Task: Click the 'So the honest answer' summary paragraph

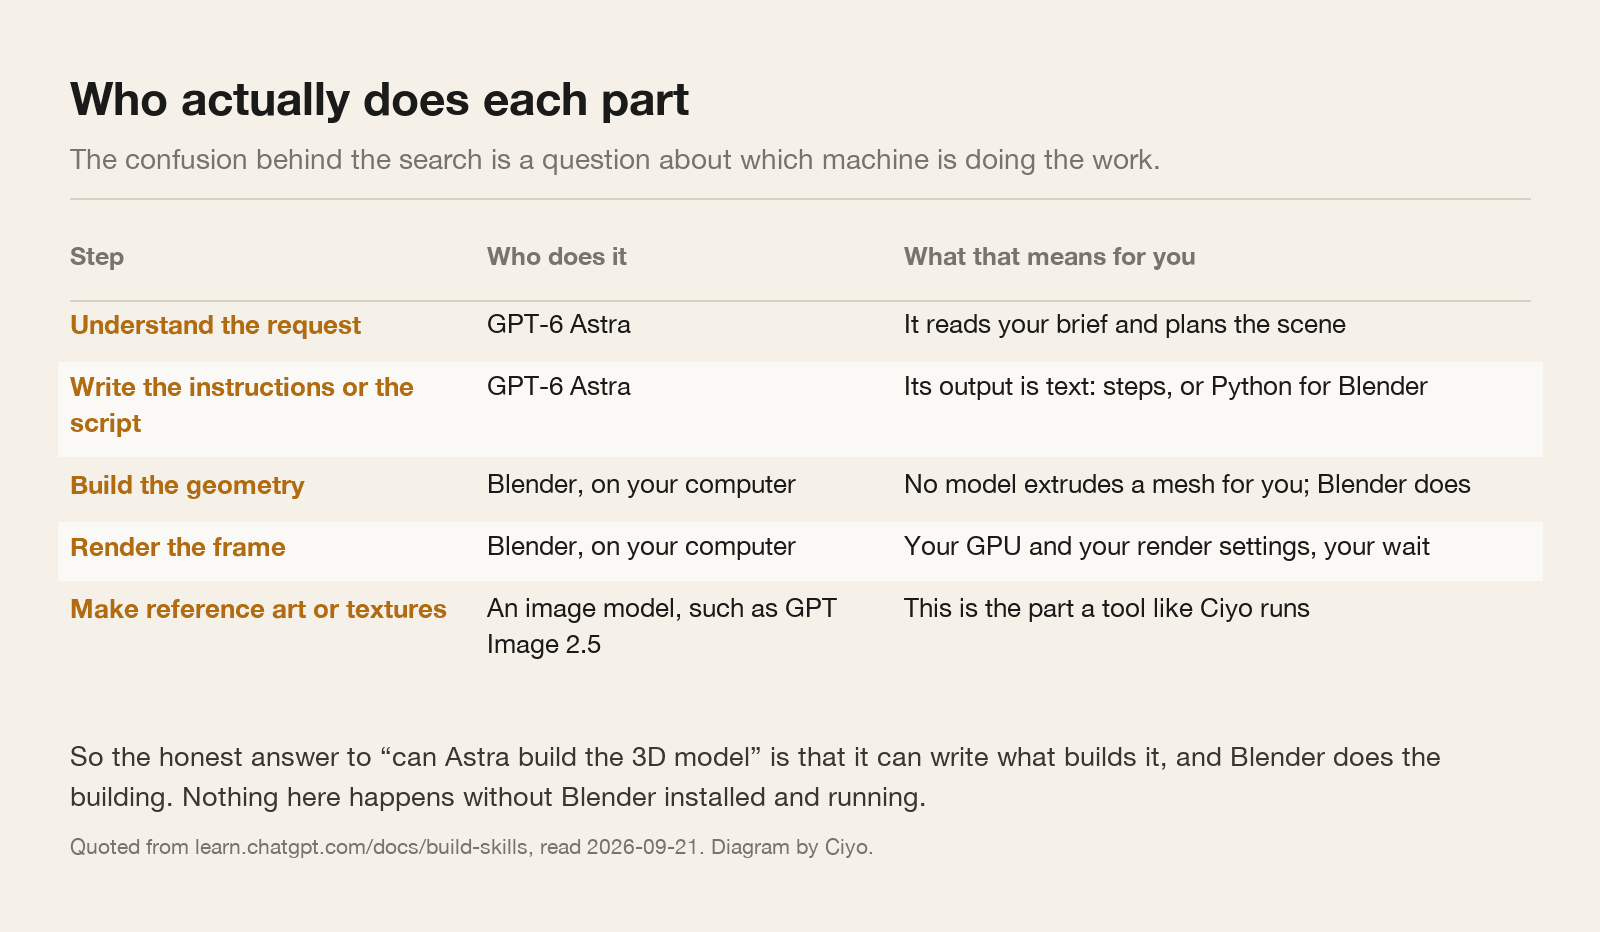Action: click(x=755, y=777)
